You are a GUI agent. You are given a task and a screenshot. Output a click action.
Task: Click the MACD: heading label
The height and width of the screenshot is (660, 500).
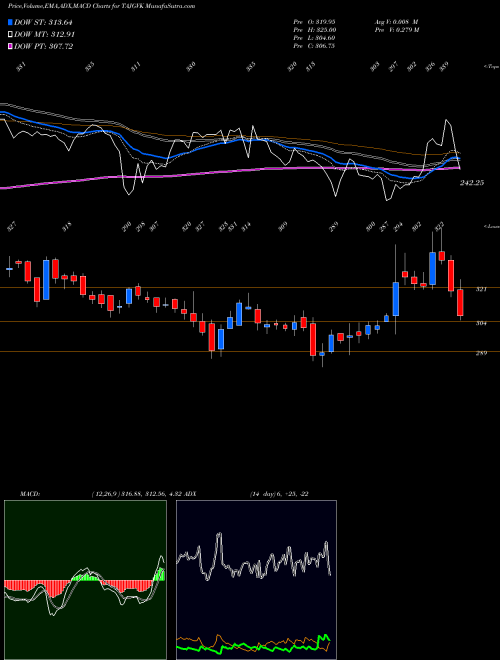30,494
